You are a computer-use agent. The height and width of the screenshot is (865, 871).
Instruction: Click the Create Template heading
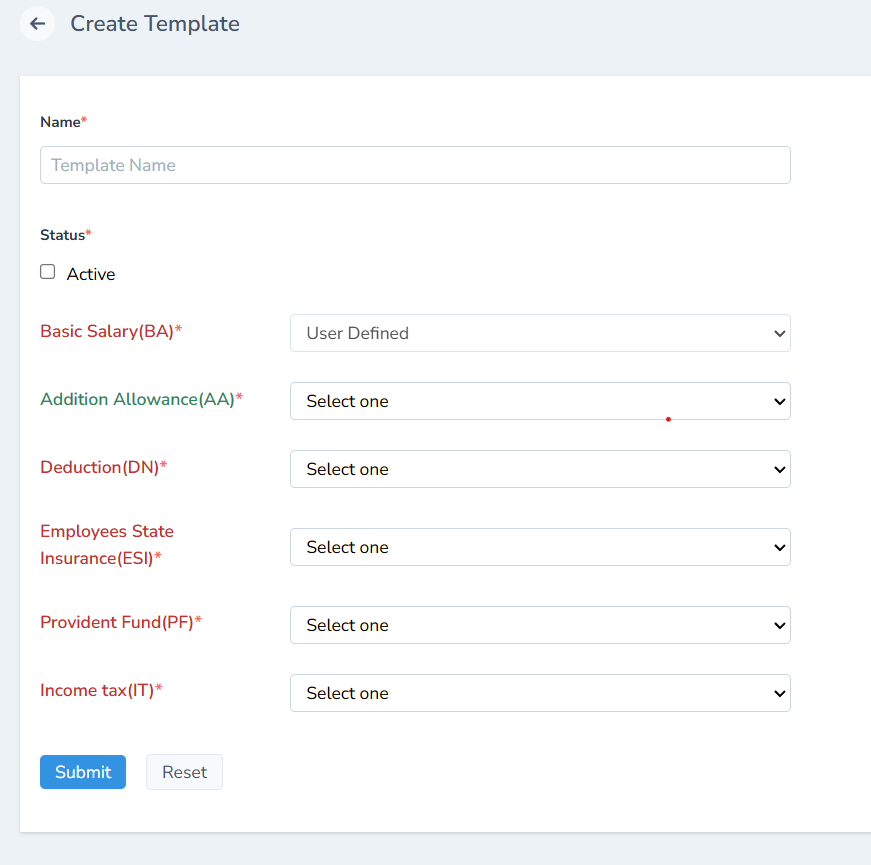(x=155, y=23)
